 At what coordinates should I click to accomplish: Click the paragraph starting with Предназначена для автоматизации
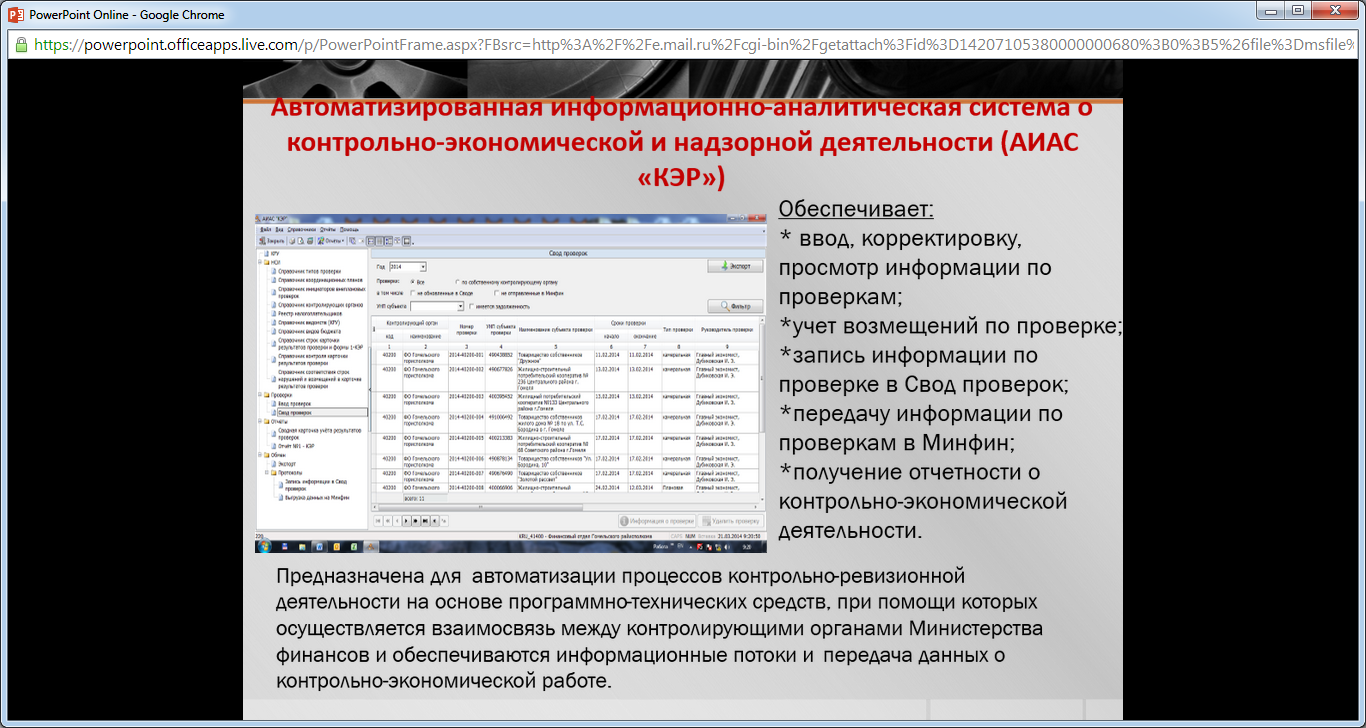click(x=661, y=629)
